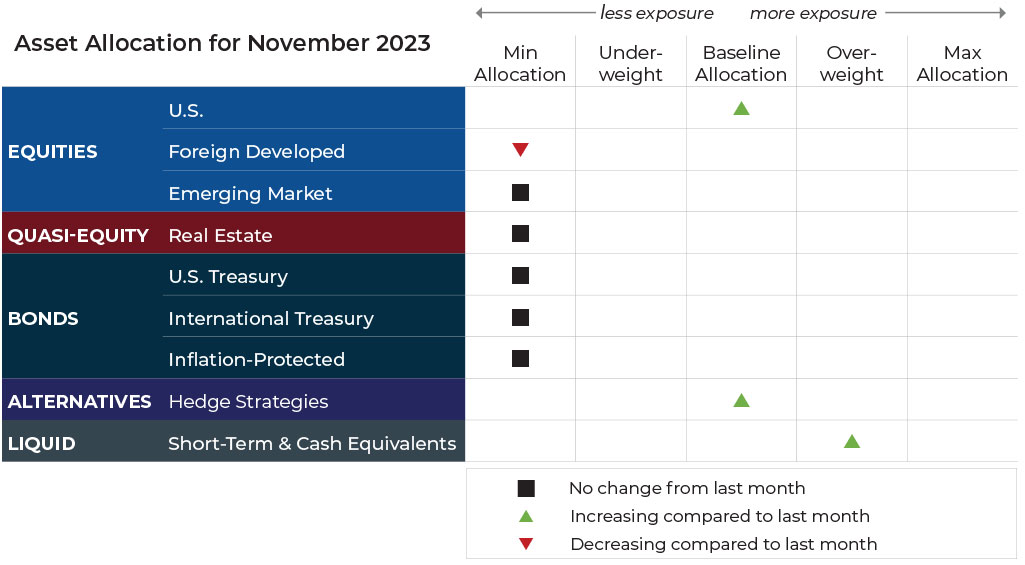Click 'Increasing compared to last month' legend text
1025x565 pixels.
720,516
